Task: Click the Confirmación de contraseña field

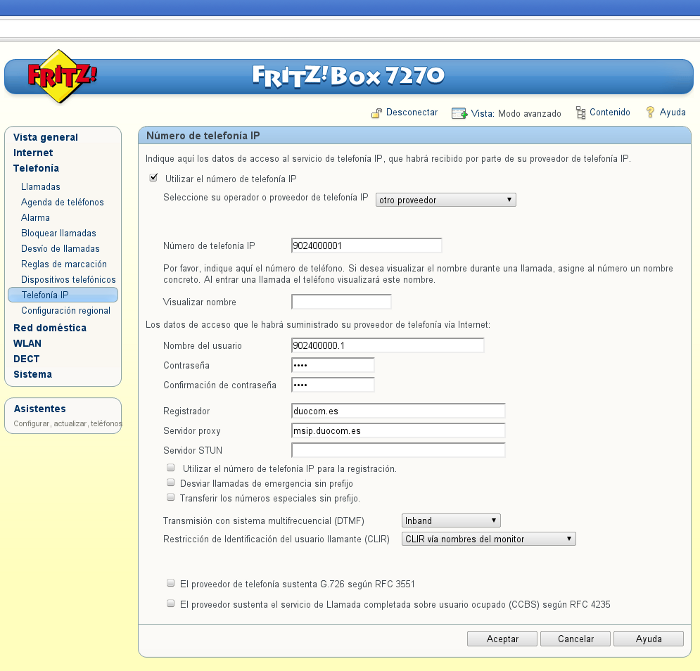Action: 333,385
